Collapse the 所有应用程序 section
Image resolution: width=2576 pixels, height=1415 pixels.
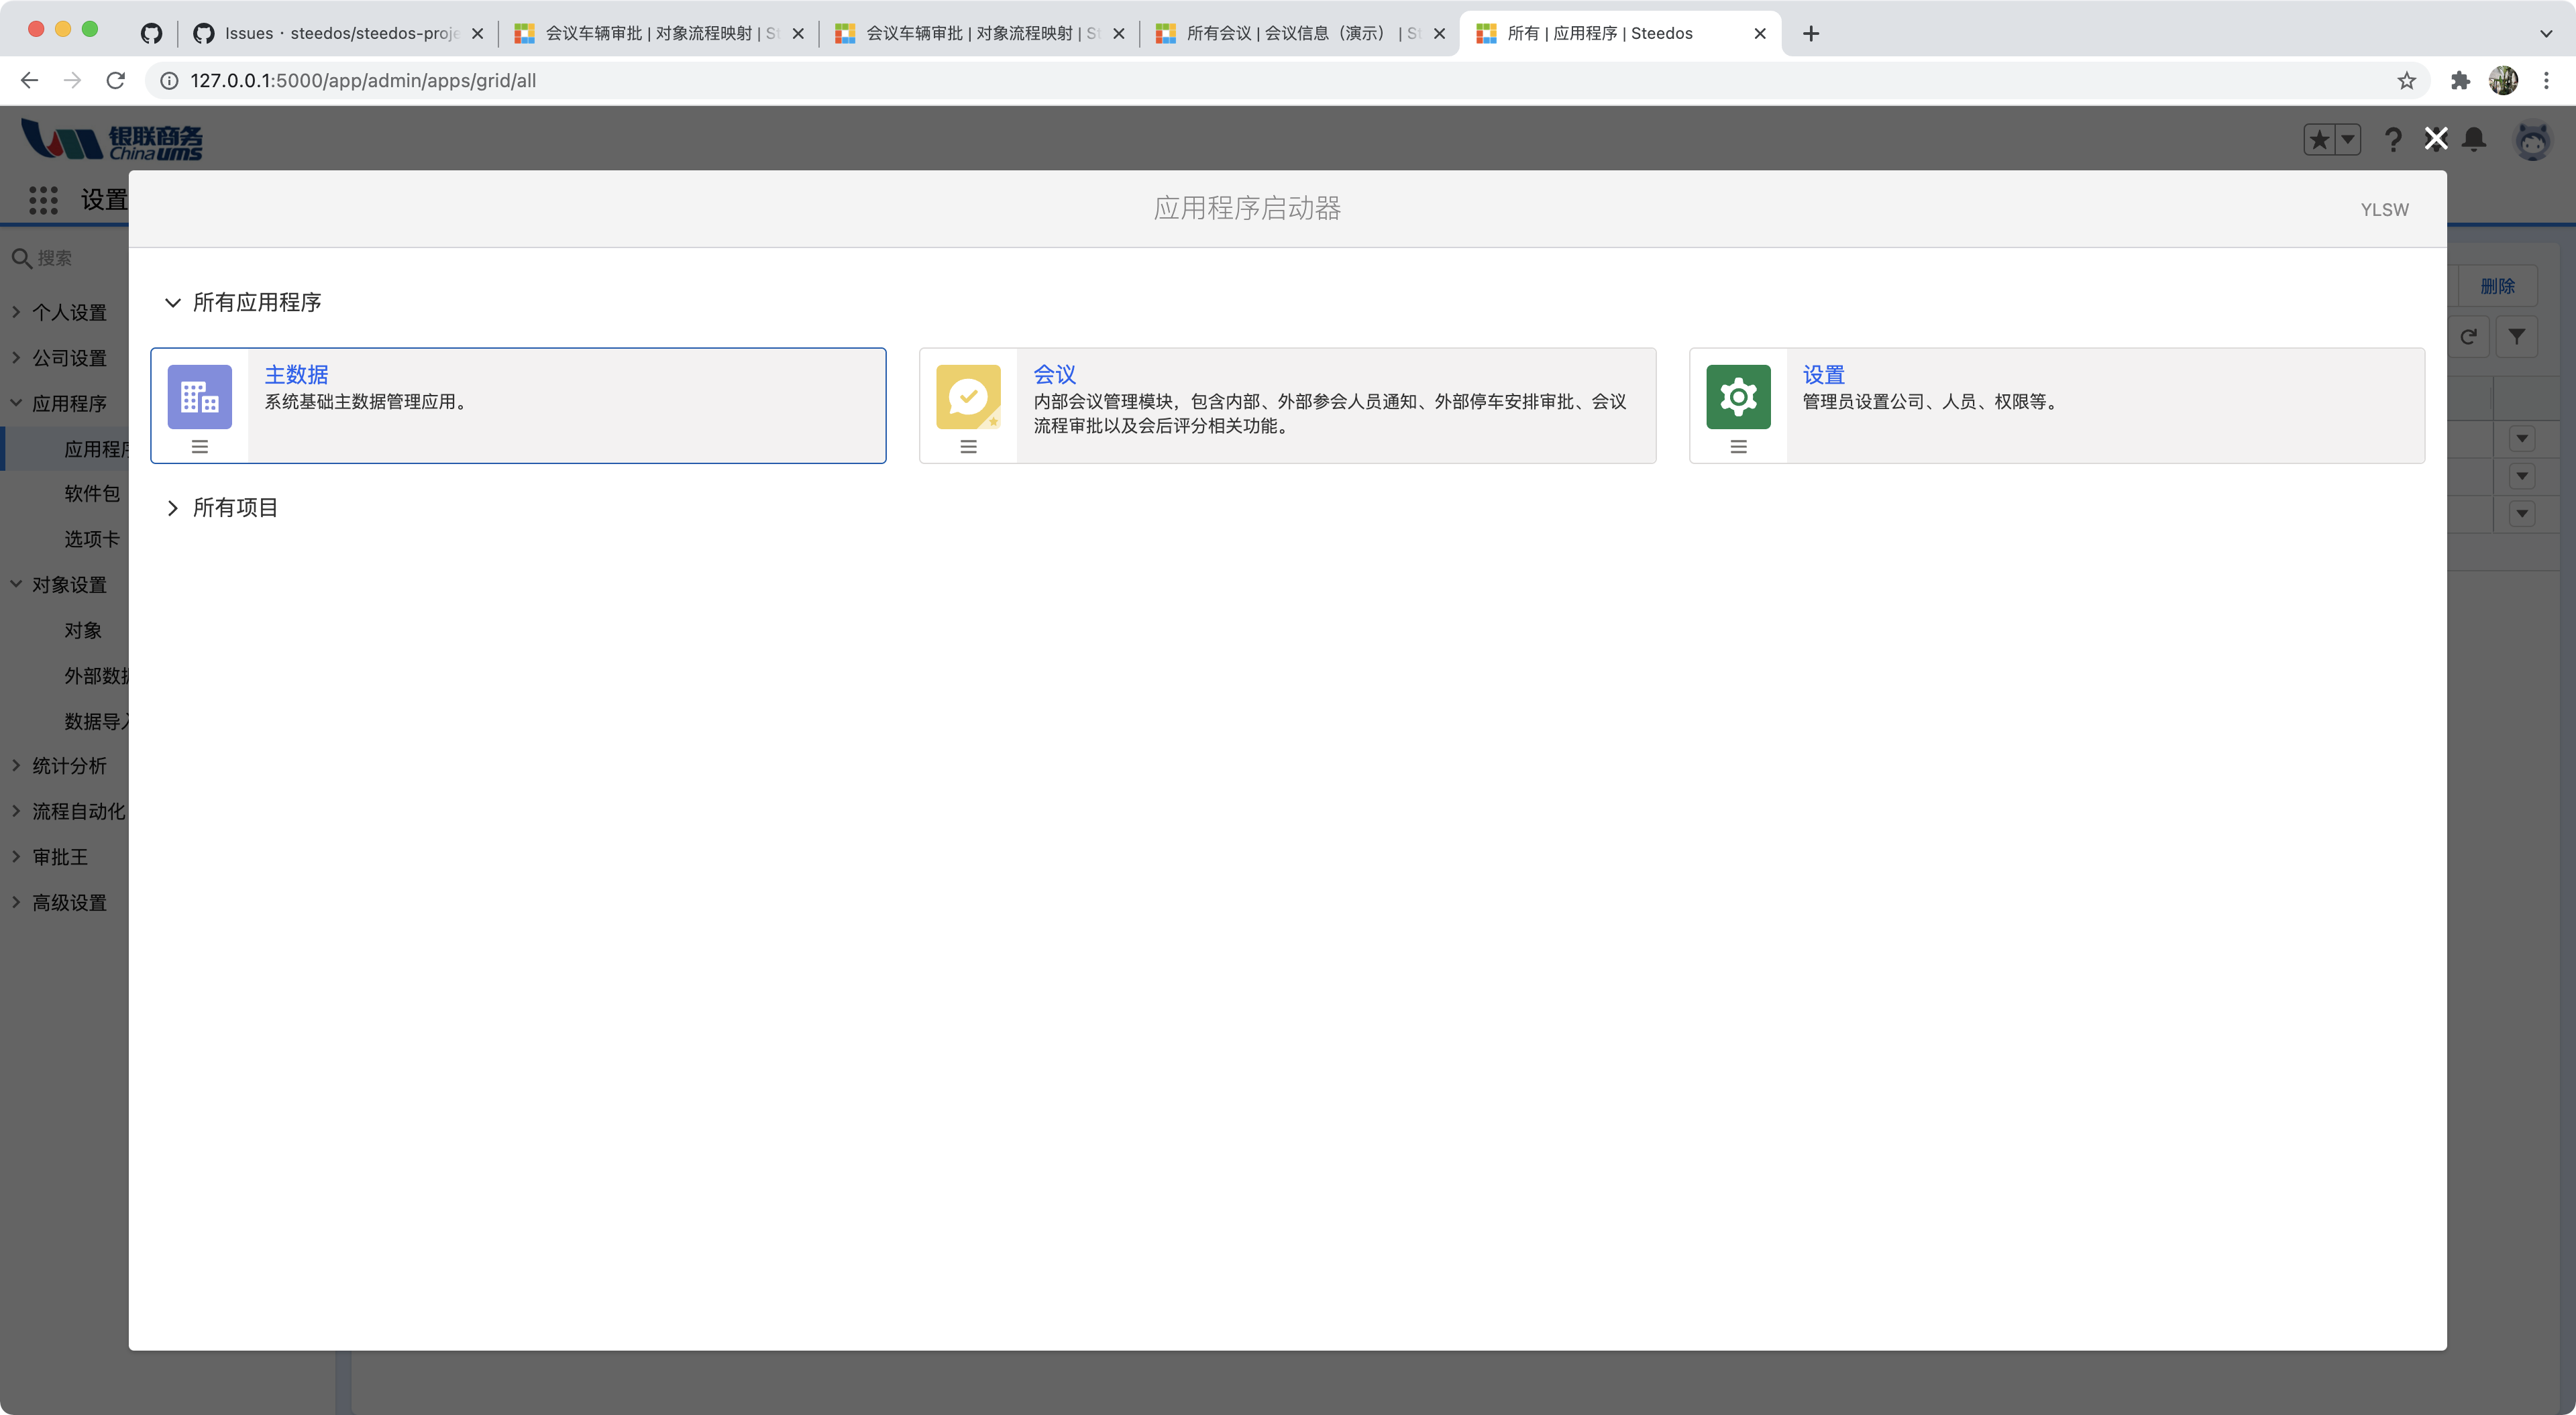(x=172, y=302)
